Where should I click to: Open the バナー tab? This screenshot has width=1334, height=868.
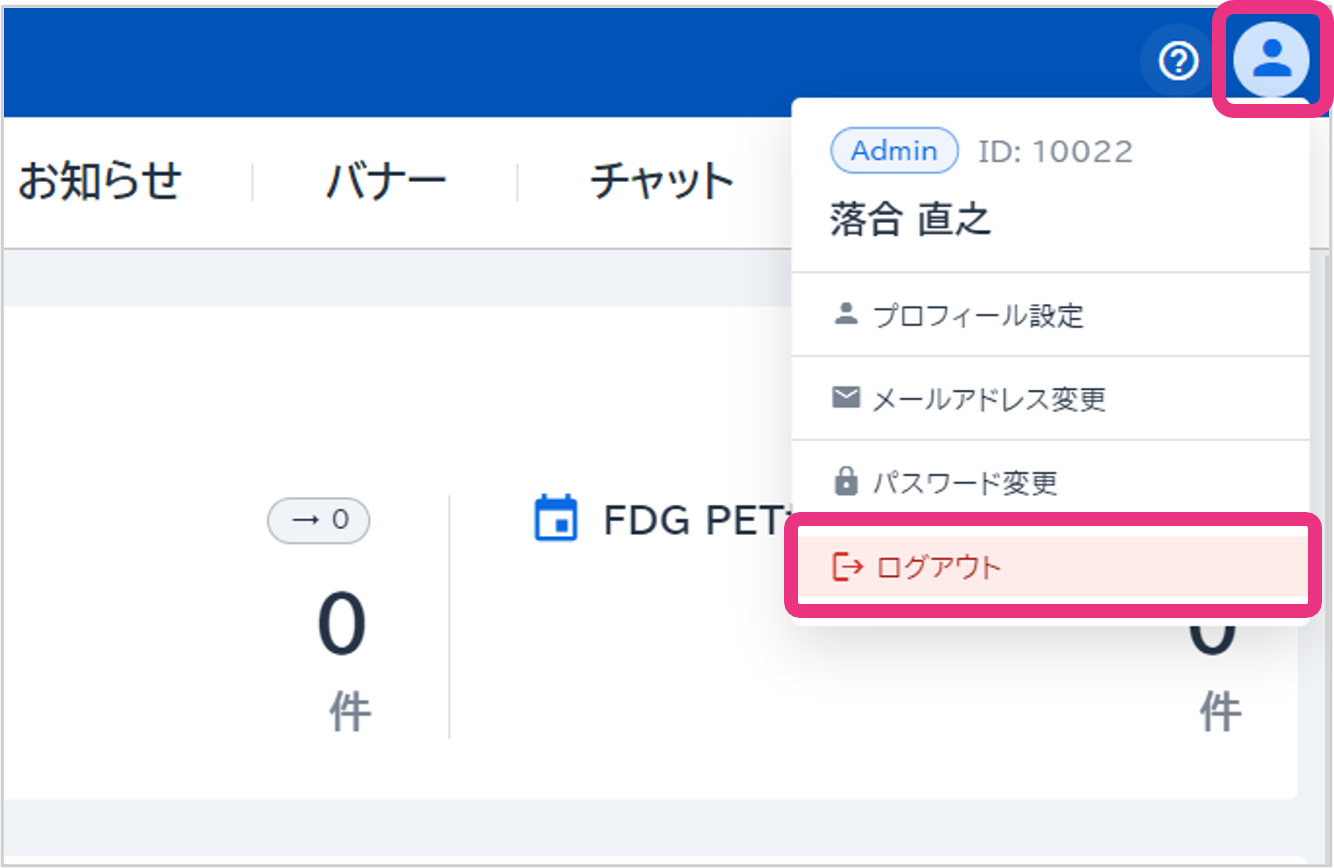(x=386, y=182)
